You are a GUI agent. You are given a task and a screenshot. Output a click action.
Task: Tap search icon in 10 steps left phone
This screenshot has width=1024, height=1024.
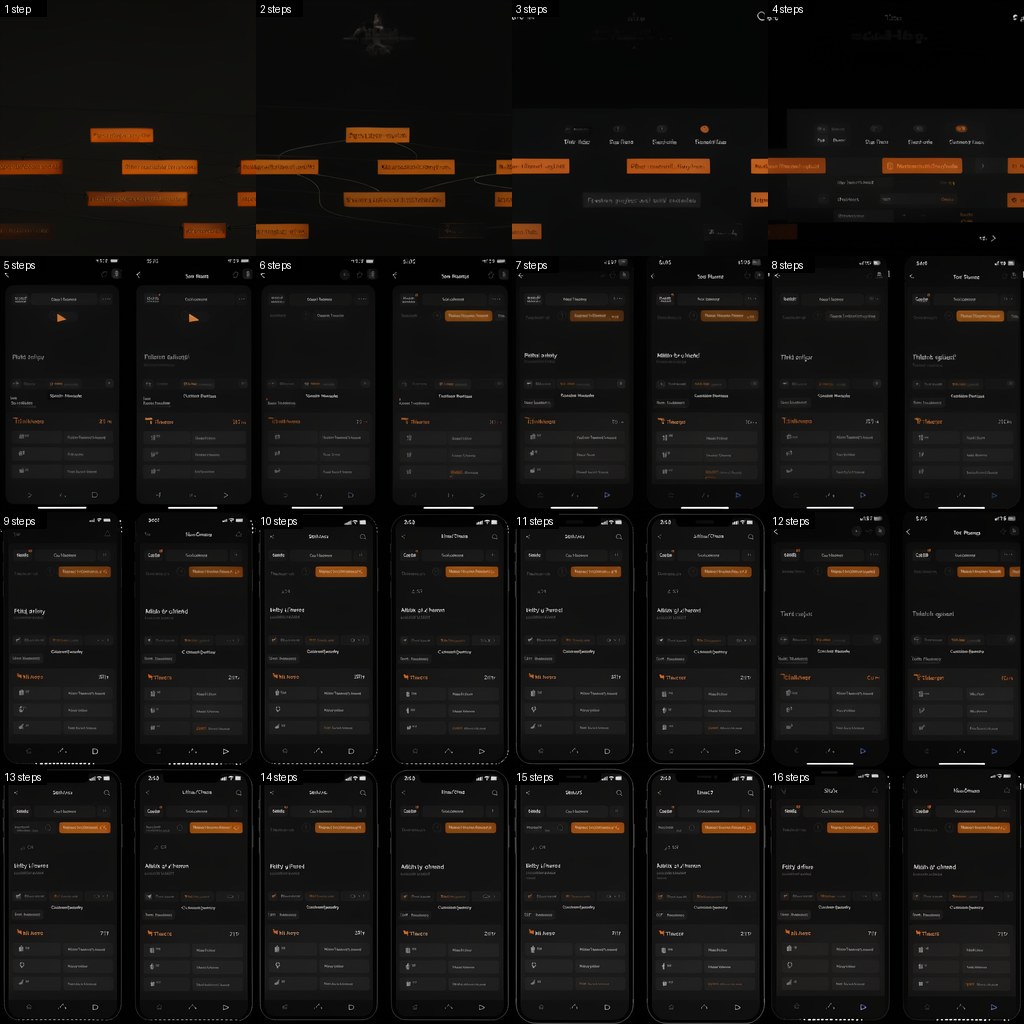(x=362, y=537)
